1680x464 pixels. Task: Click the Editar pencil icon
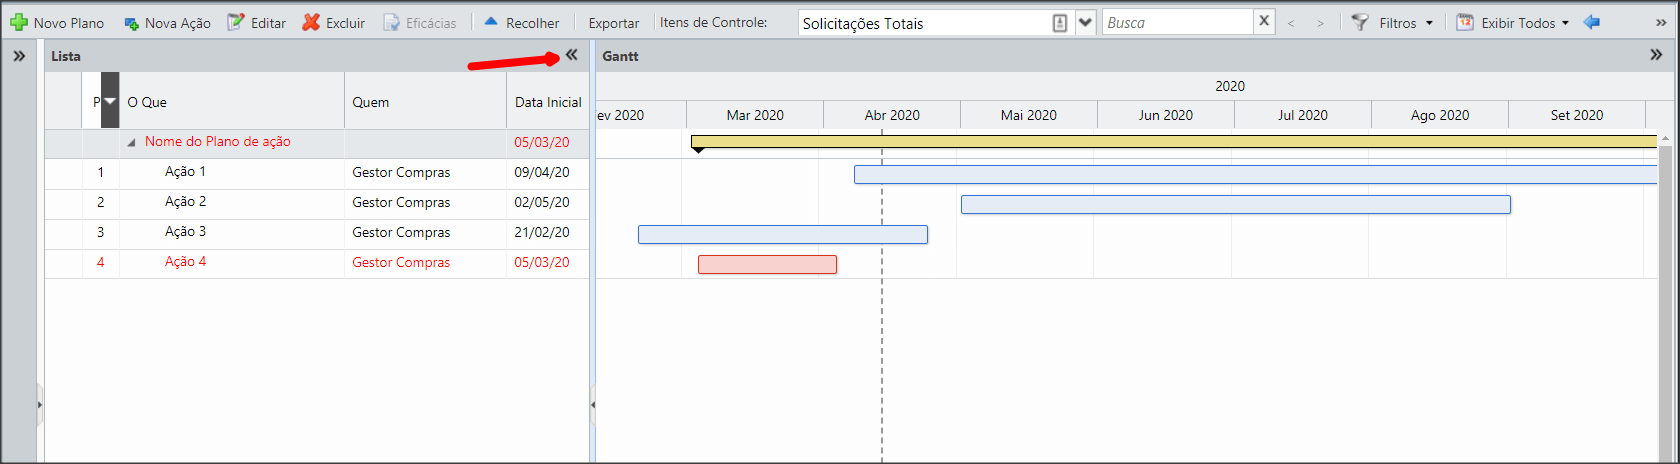point(236,22)
